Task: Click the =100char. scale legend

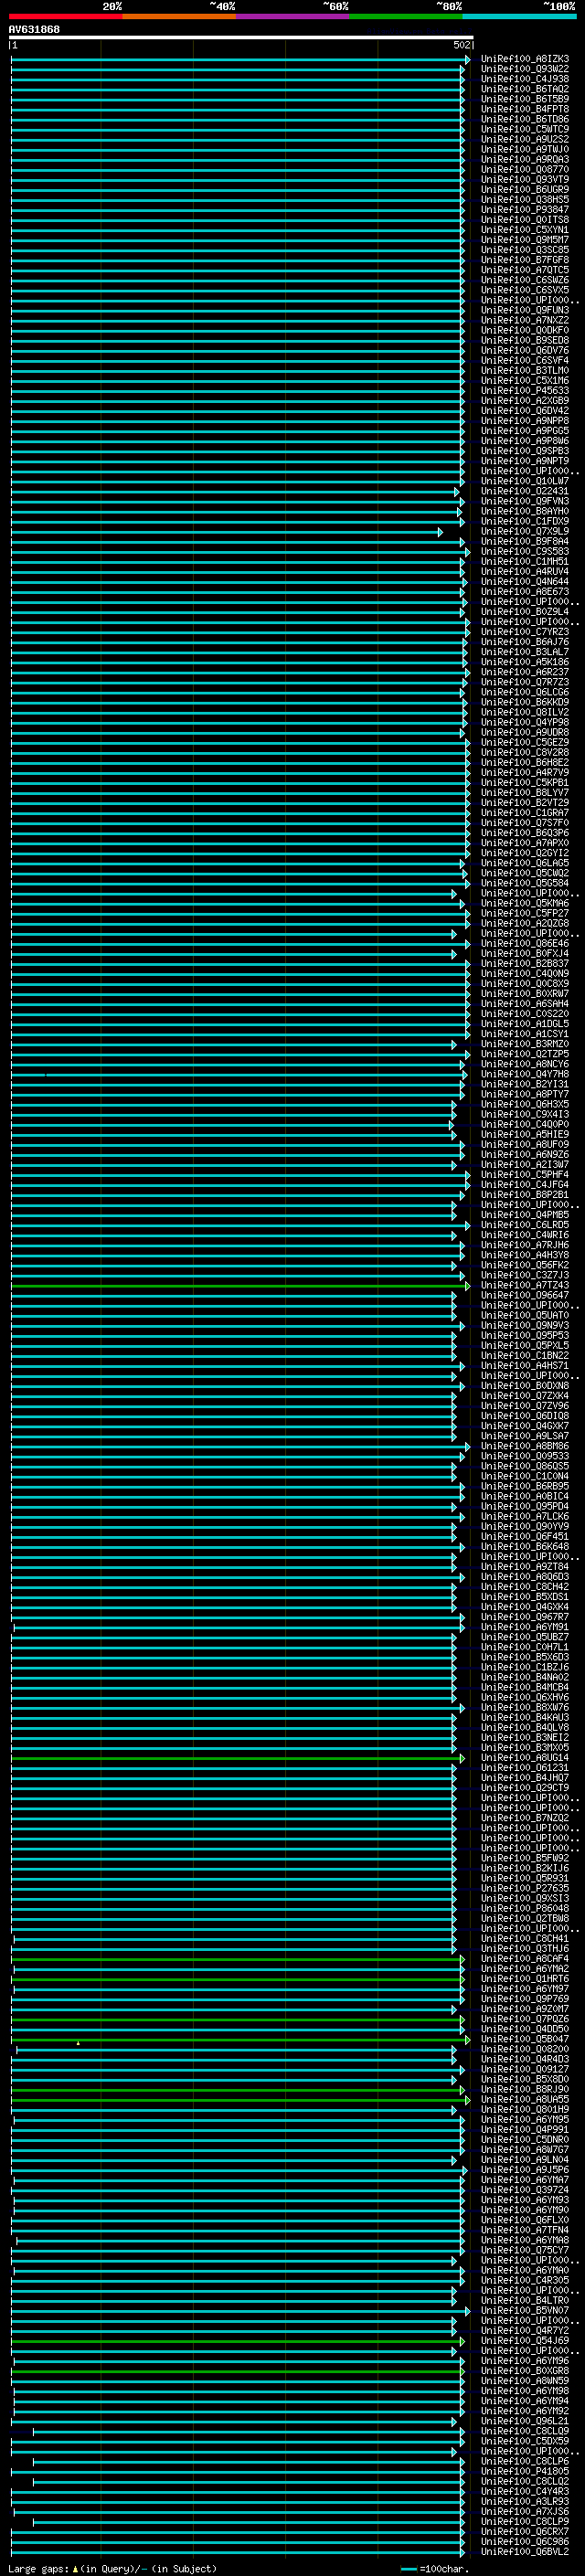Action: (436, 2569)
